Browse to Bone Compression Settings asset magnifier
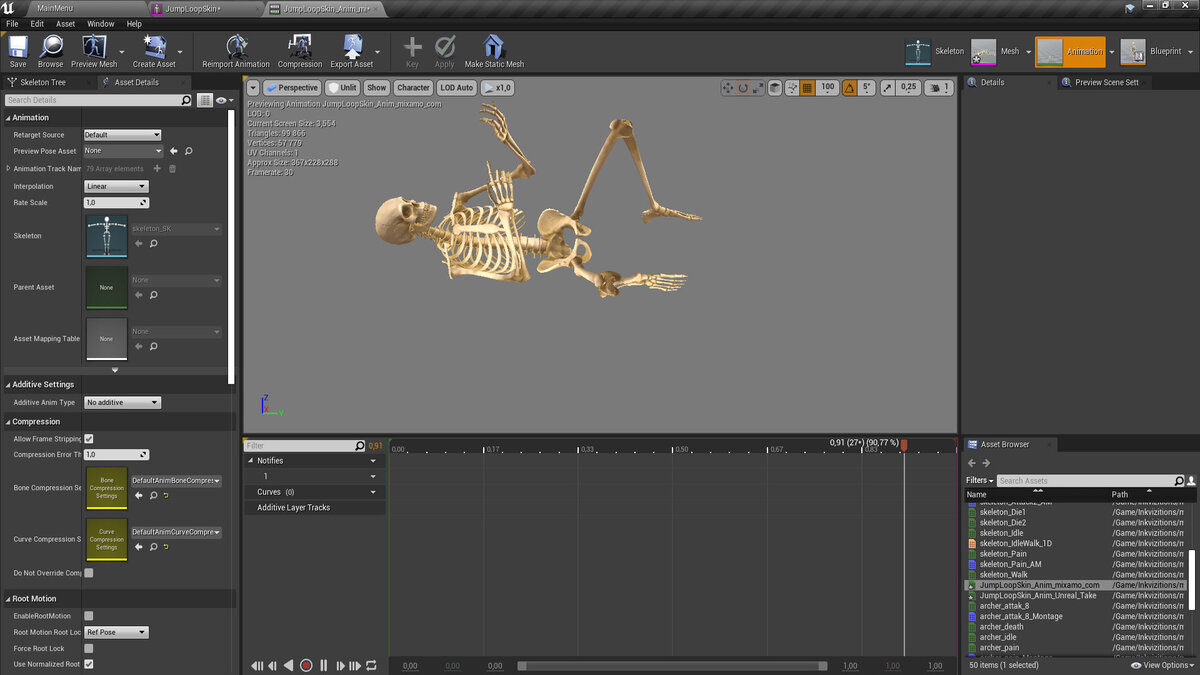Image resolution: width=1200 pixels, height=675 pixels. [x=153, y=495]
